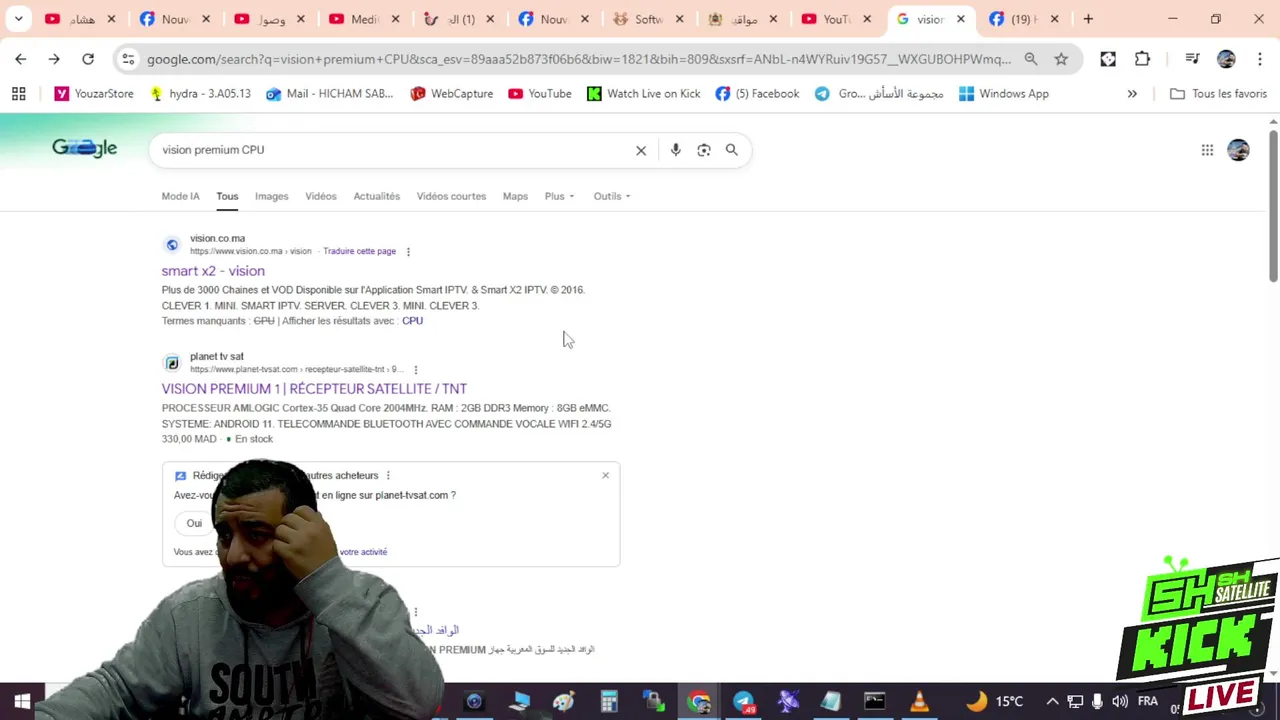This screenshot has height=720, width=1280.
Task: Click Traduire cette page link
Action: click(359, 252)
